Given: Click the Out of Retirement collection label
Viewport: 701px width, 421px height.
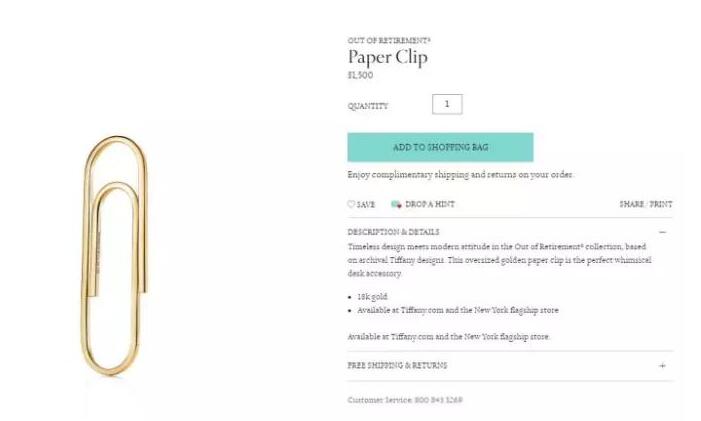Looking at the screenshot, I should pyautogui.click(x=389, y=40).
